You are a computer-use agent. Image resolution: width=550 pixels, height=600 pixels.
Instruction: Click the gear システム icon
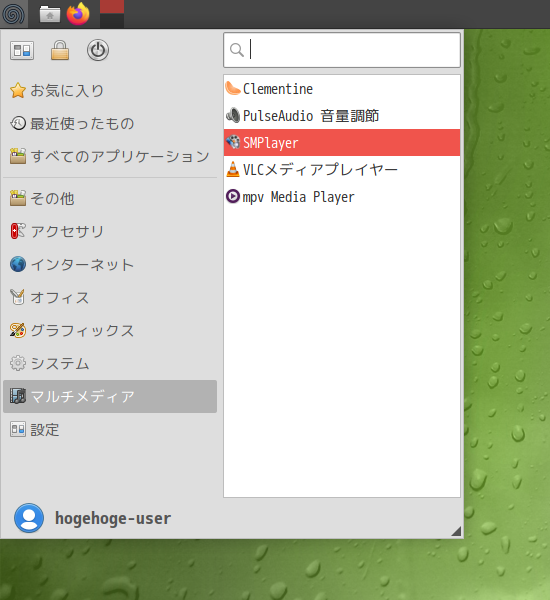pyautogui.click(x=18, y=363)
